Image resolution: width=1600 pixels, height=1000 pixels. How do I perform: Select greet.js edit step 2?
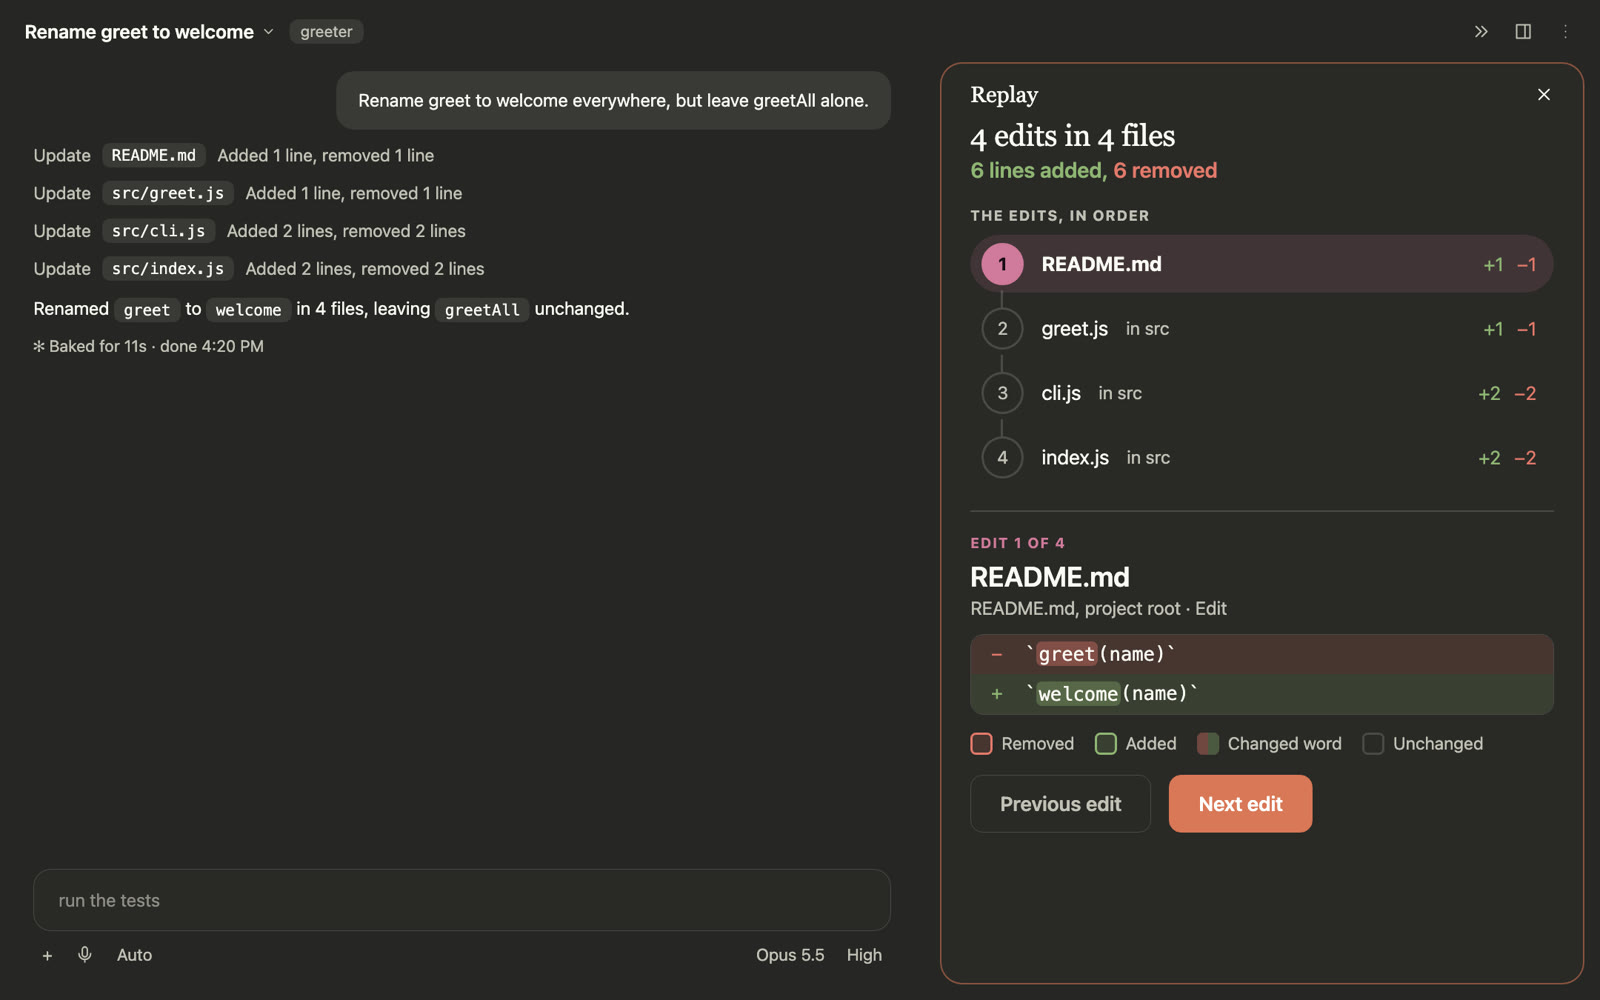pos(1261,329)
